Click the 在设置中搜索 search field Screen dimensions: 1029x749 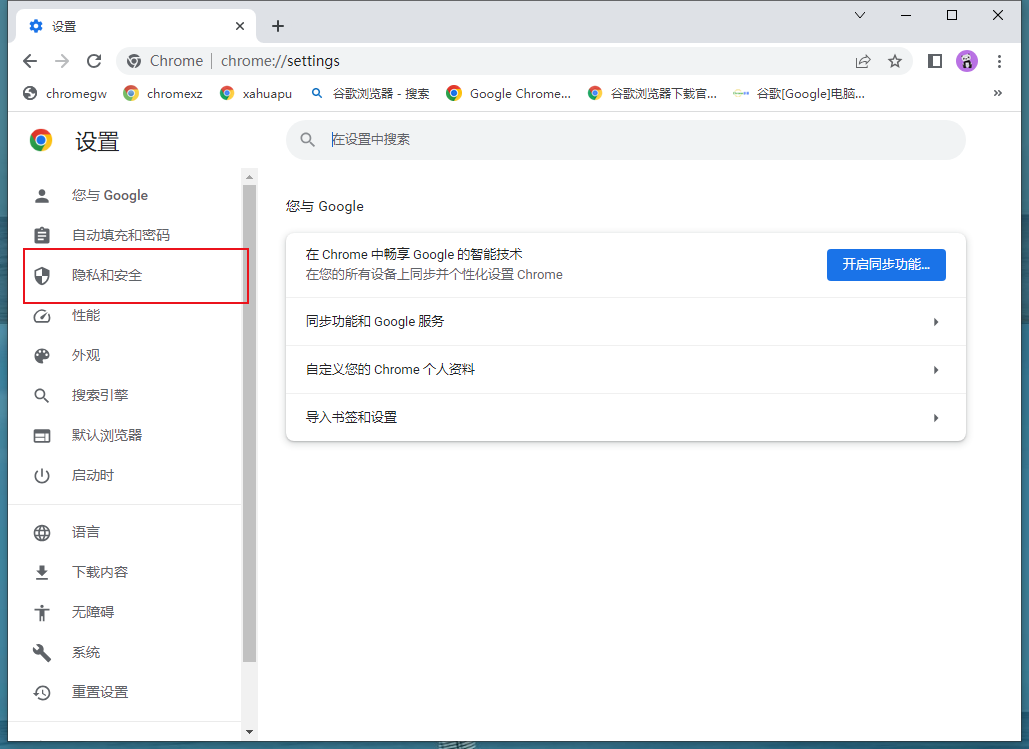[625, 140]
